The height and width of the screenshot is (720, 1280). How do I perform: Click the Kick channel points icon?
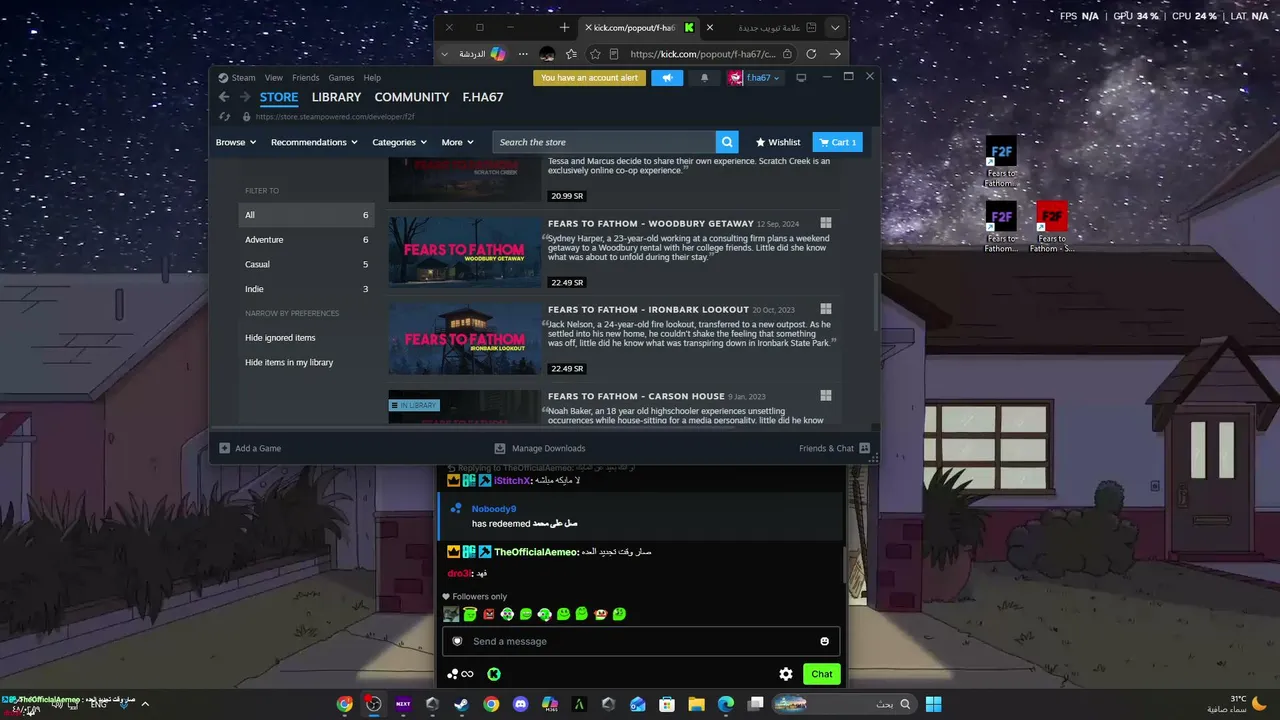[460, 674]
